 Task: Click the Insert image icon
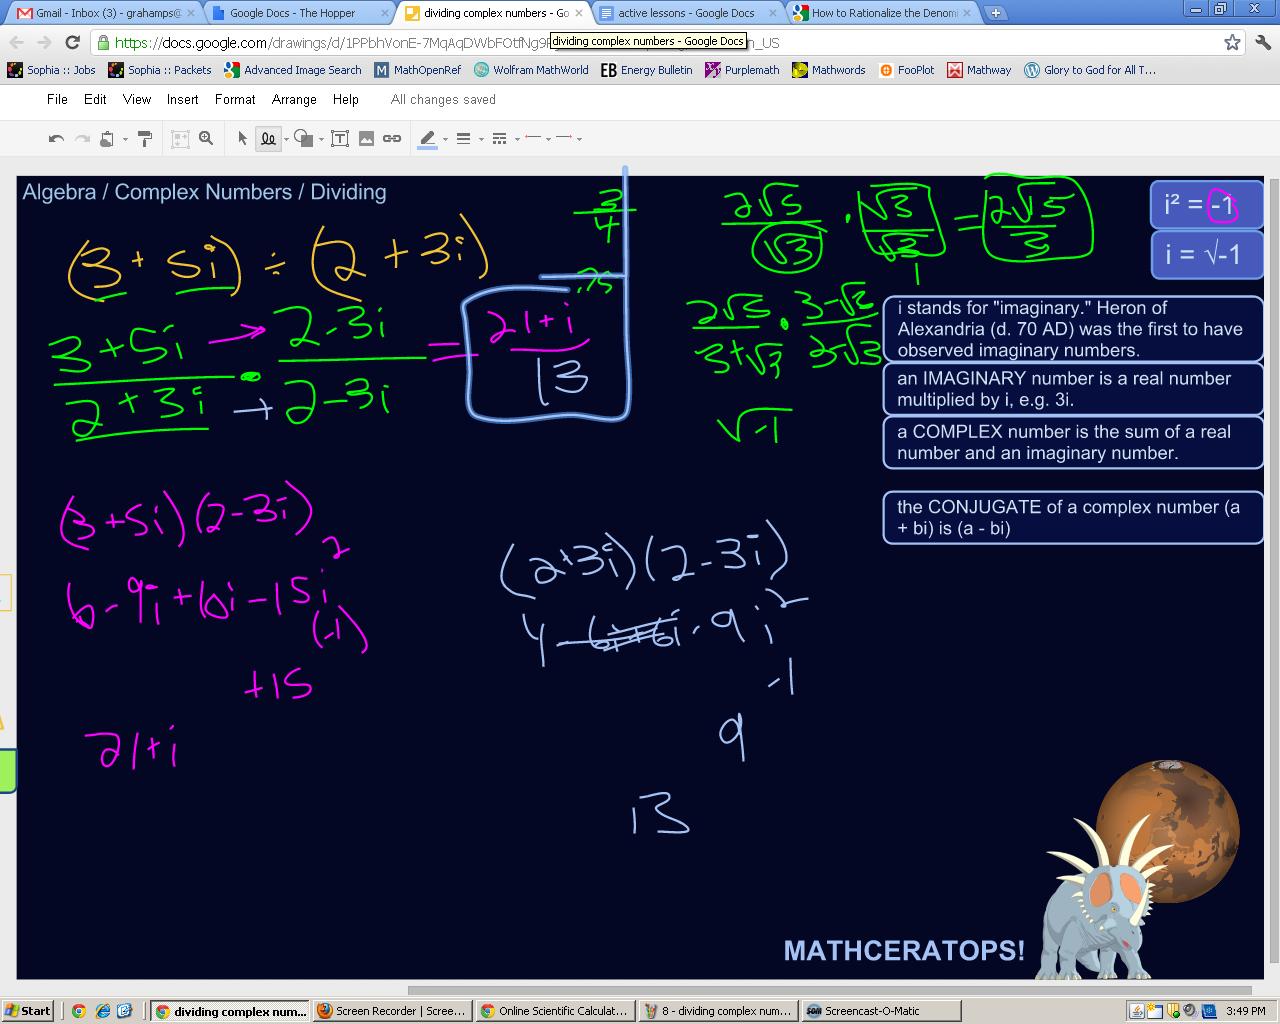click(366, 139)
